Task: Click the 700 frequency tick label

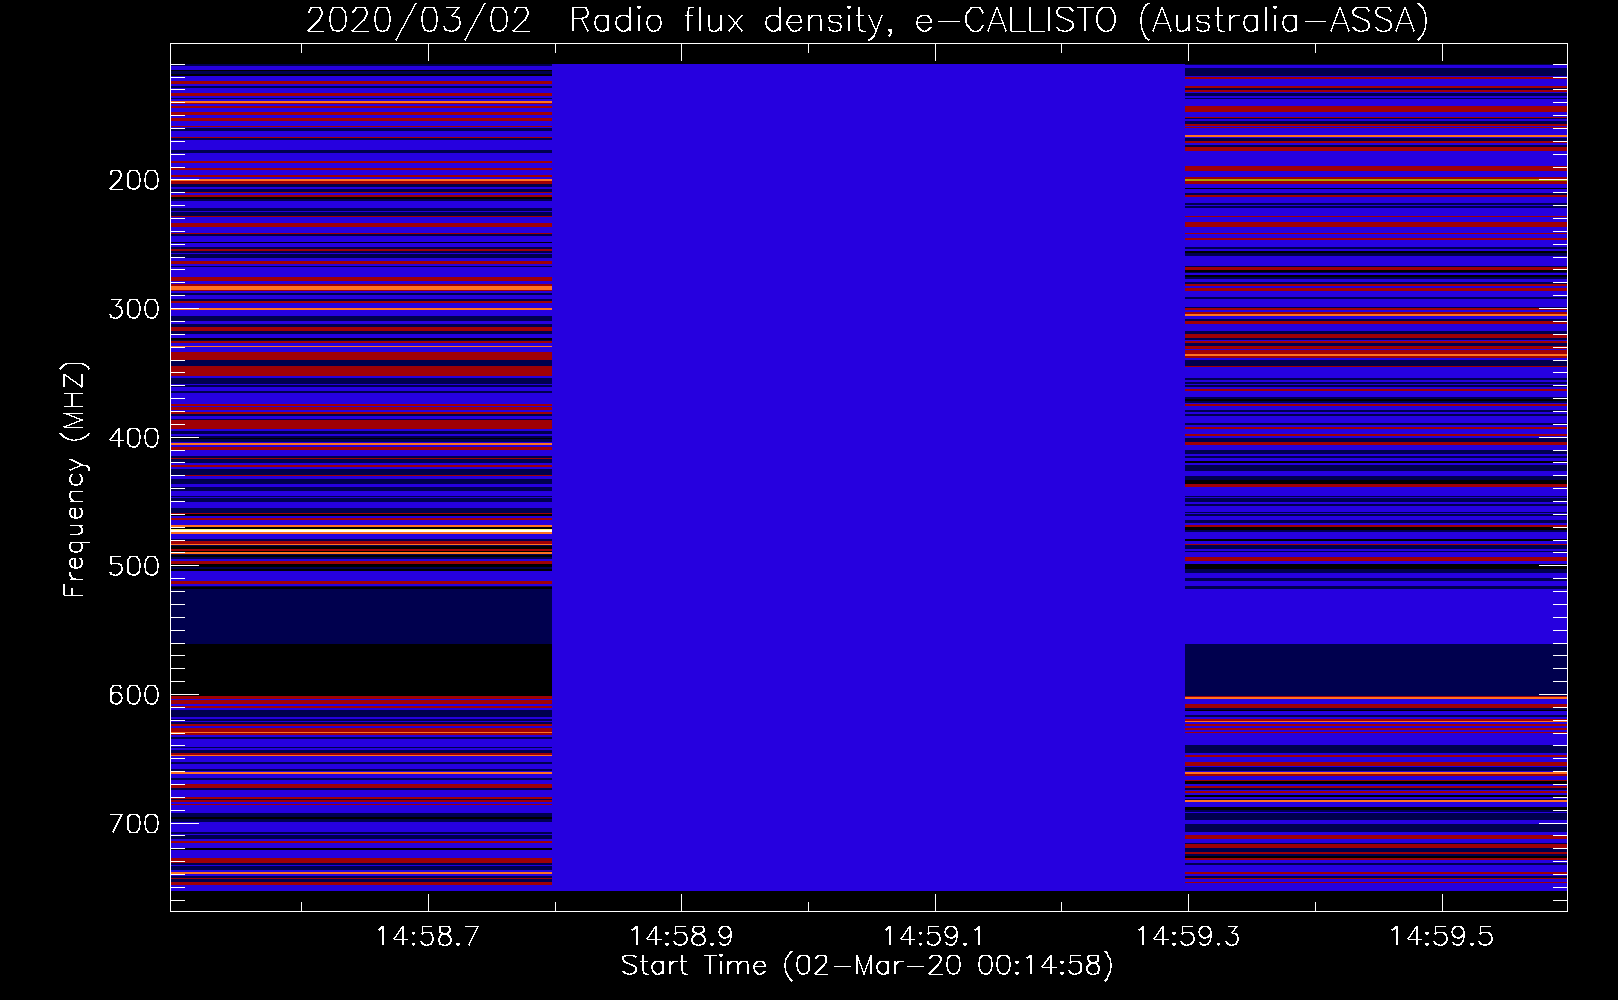Action: [x=134, y=824]
